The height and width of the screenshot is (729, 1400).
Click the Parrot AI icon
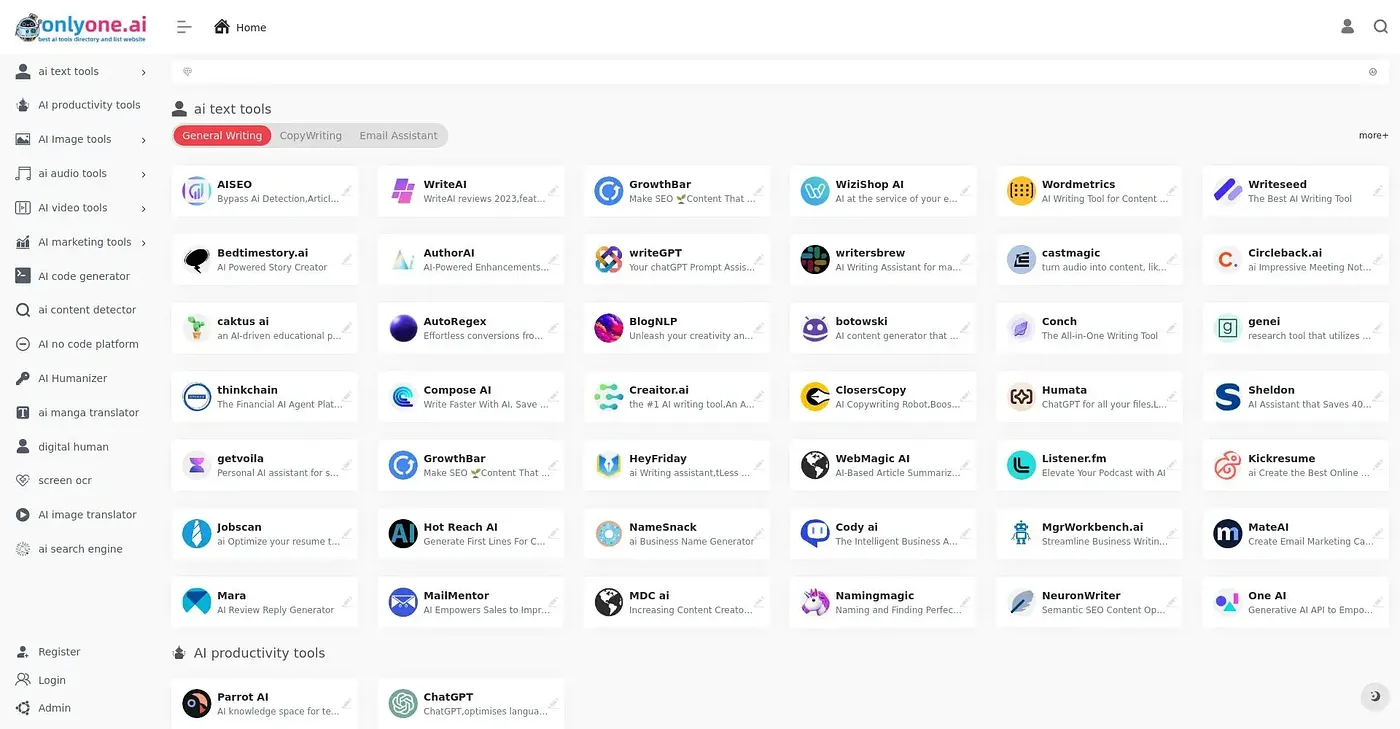click(197, 704)
